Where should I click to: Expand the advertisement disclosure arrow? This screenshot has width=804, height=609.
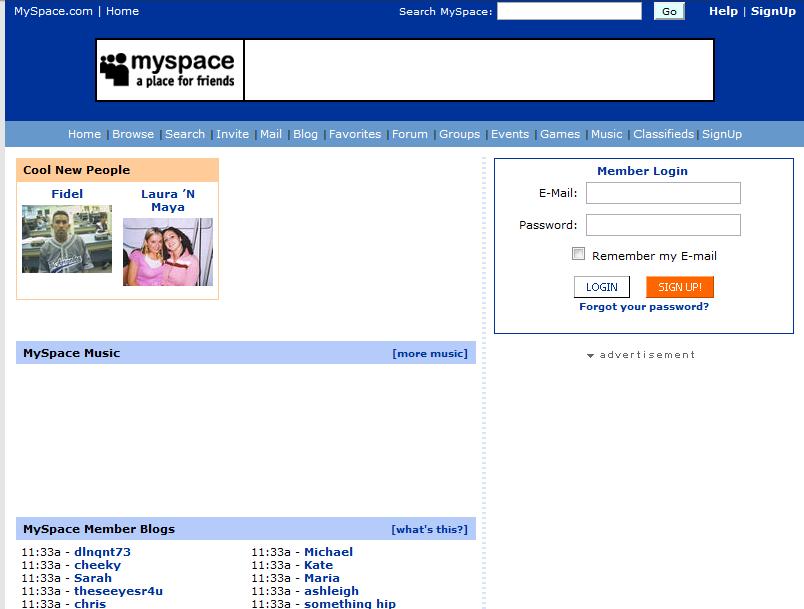pos(590,355)
